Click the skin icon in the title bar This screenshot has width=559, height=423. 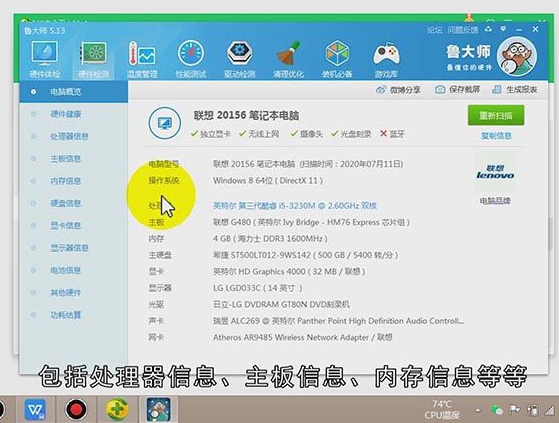[x=488, y=29]
